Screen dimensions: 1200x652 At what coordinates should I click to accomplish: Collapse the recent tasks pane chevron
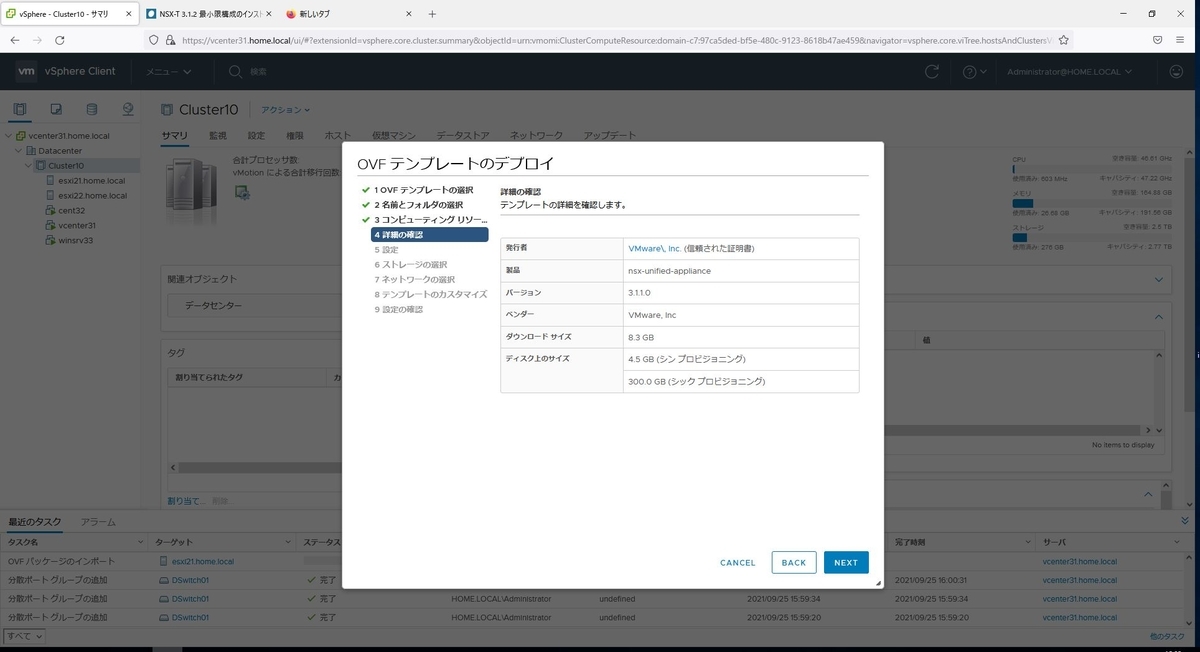[1186, 522]
